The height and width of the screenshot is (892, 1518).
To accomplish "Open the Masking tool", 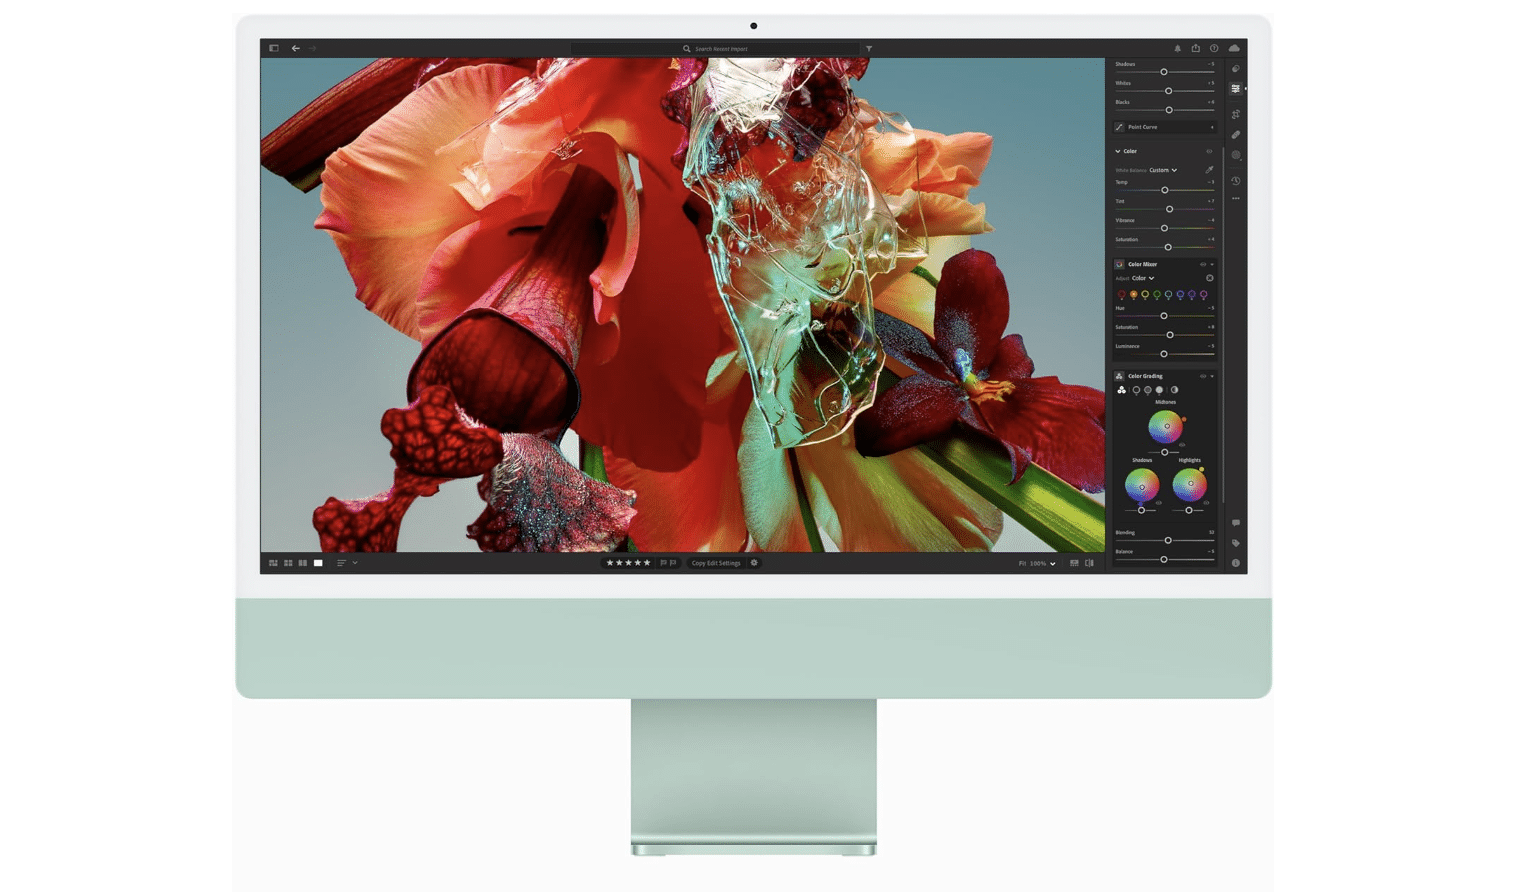I will pos(1237,156).
